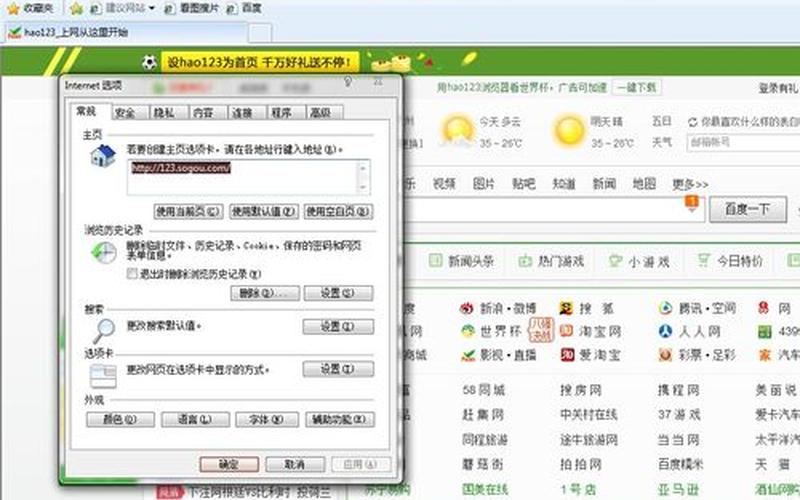Viewport: 800px width, 500px height.
Task: Open the 新闻头条 section icon
Action: [436, 261]
